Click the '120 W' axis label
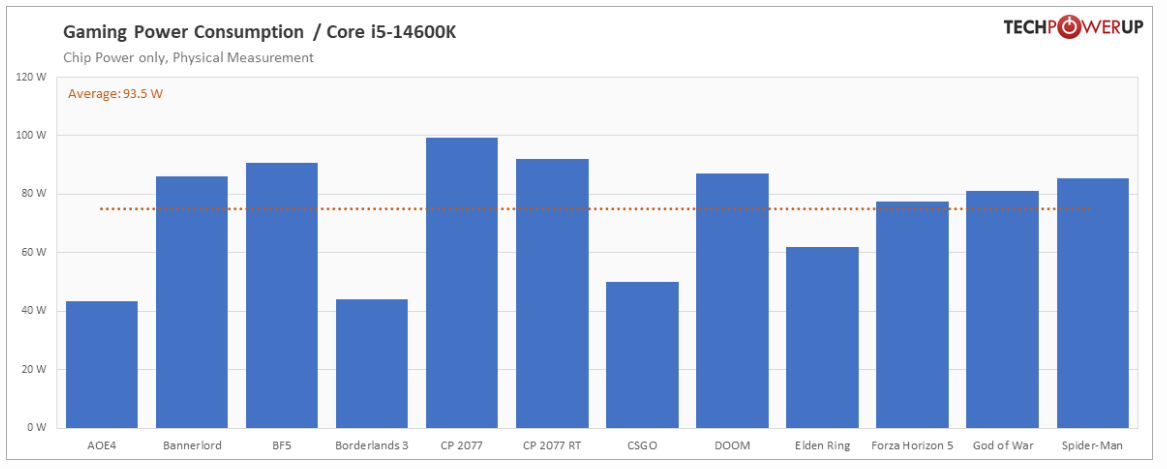Screen dimensions: 1167x469 (x=32, y=77)
